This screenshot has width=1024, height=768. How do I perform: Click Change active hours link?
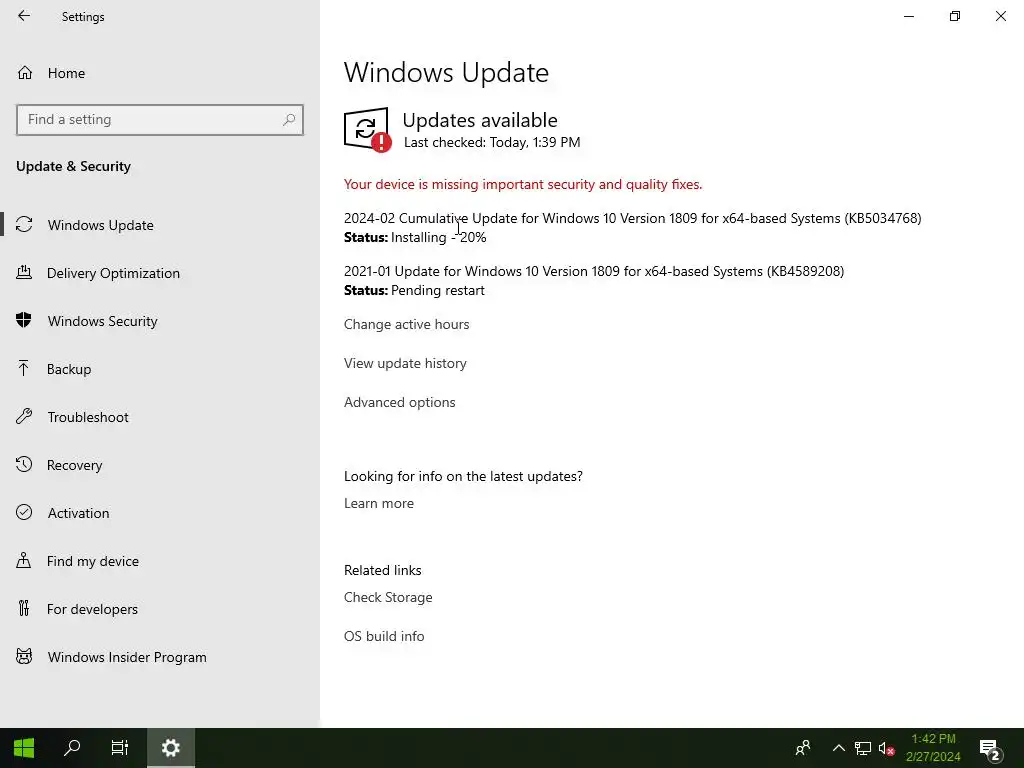coord(406,324)
